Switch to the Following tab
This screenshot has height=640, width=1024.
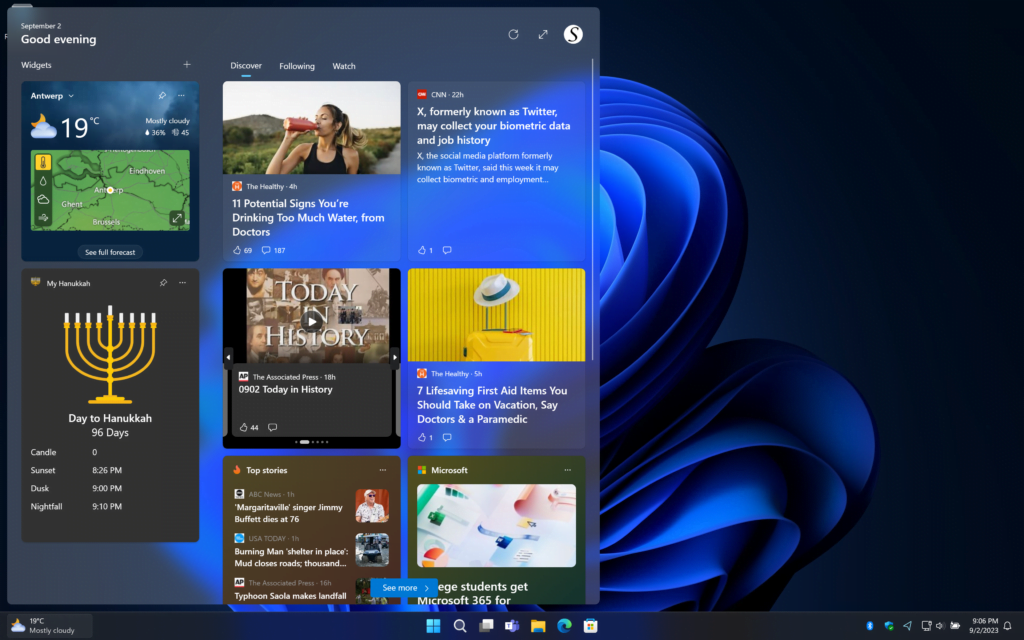(x=296, y=66)
